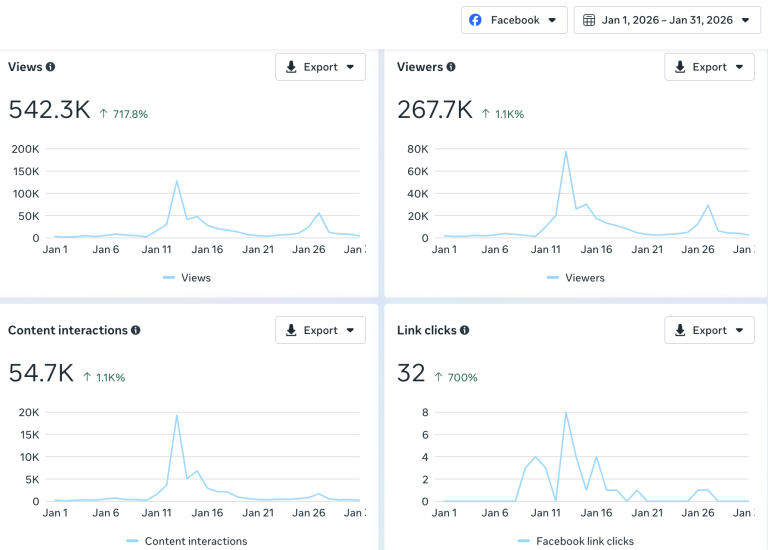Click the Jan 16 label on Views chart
Screen dimensions: 768x550
207,249
